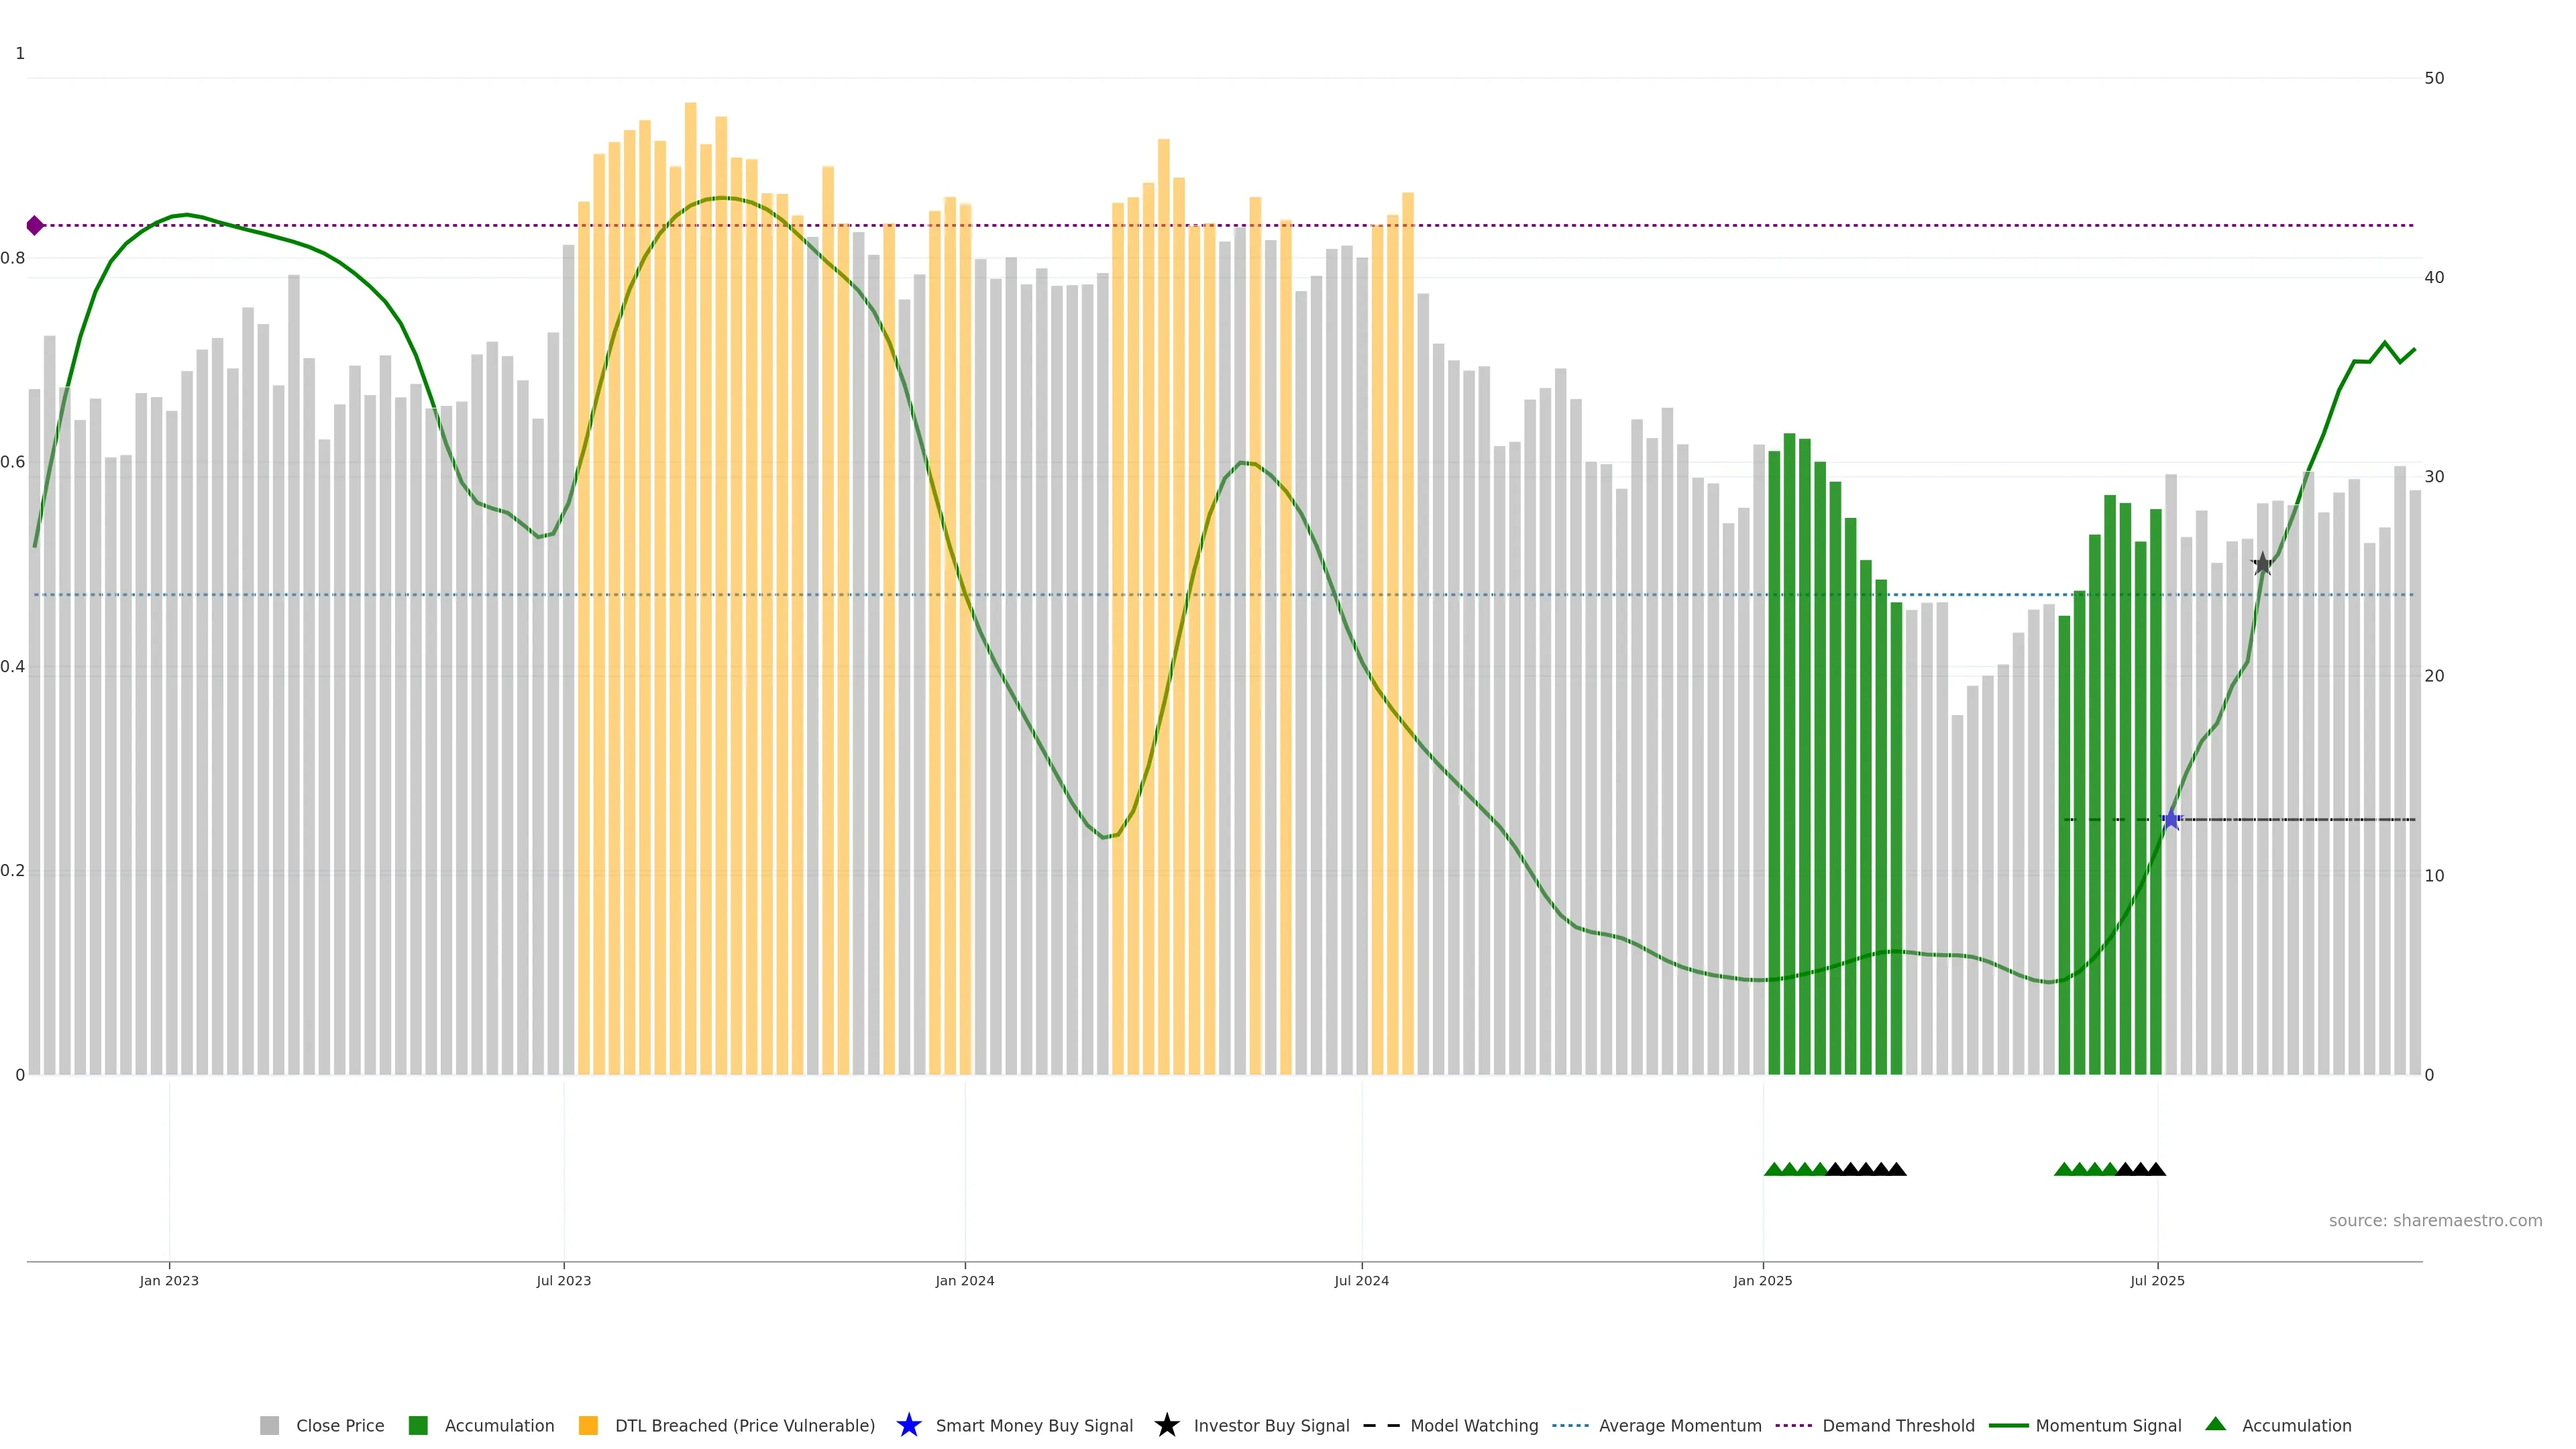
Task: Click the purple Demand Threshold diamond marker
Action: pyautogui.click(x=35, y=225)
